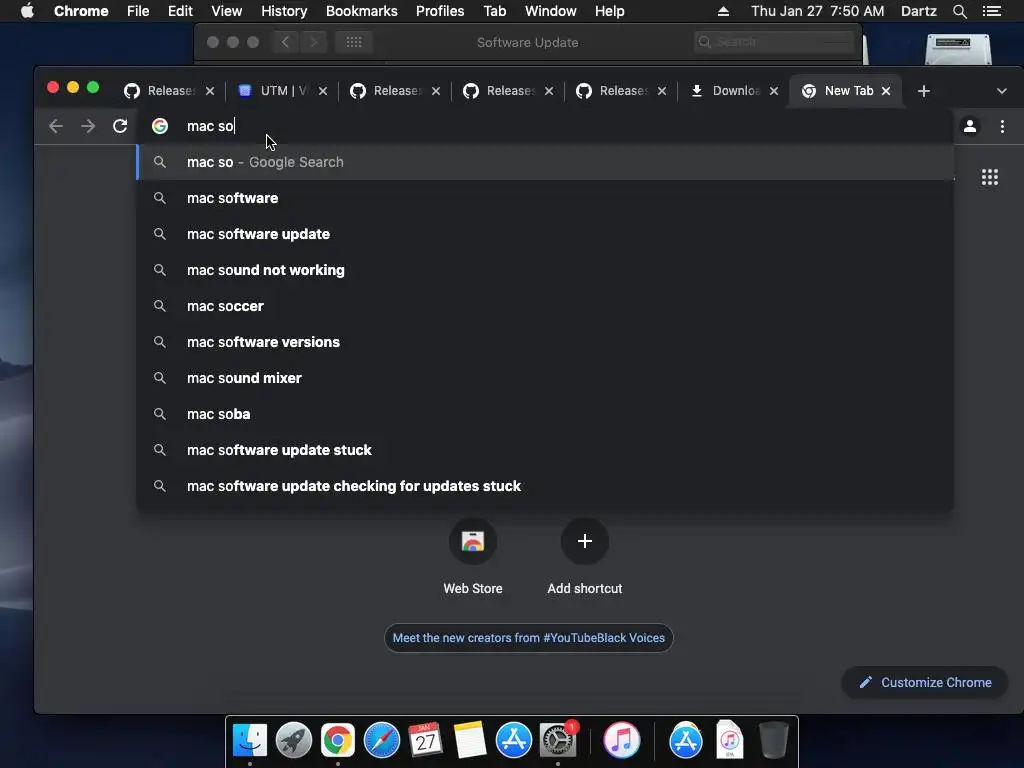Image resolution: width=1024 pixels, height=768 pixels.
Task: Choose the 'mac software update' suggestion
Action: [x=545, y=234]
